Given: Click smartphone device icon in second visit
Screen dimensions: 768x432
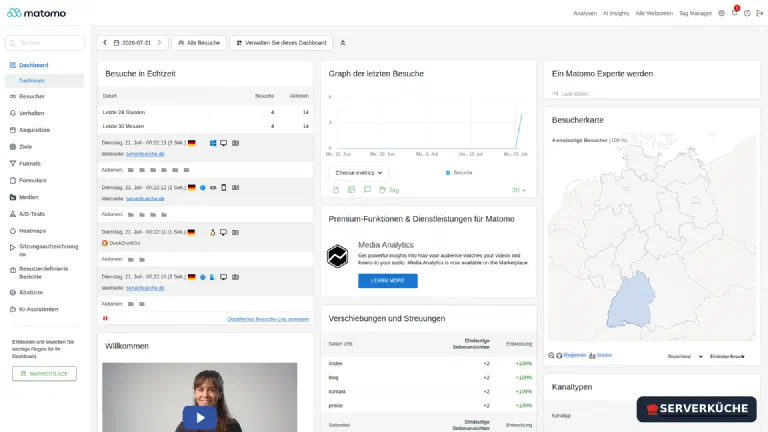Looking at the screenshot, I should click(x=224, y=188).
